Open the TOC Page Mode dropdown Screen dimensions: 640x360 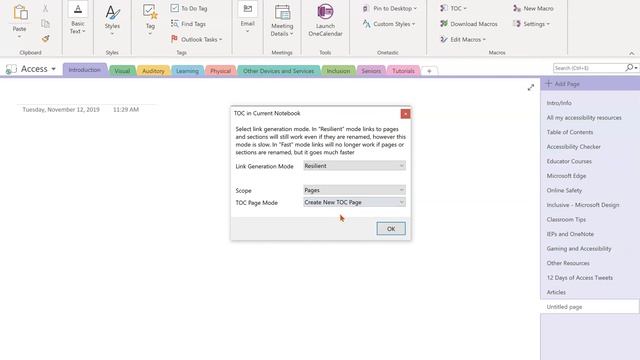coord(354,202)
